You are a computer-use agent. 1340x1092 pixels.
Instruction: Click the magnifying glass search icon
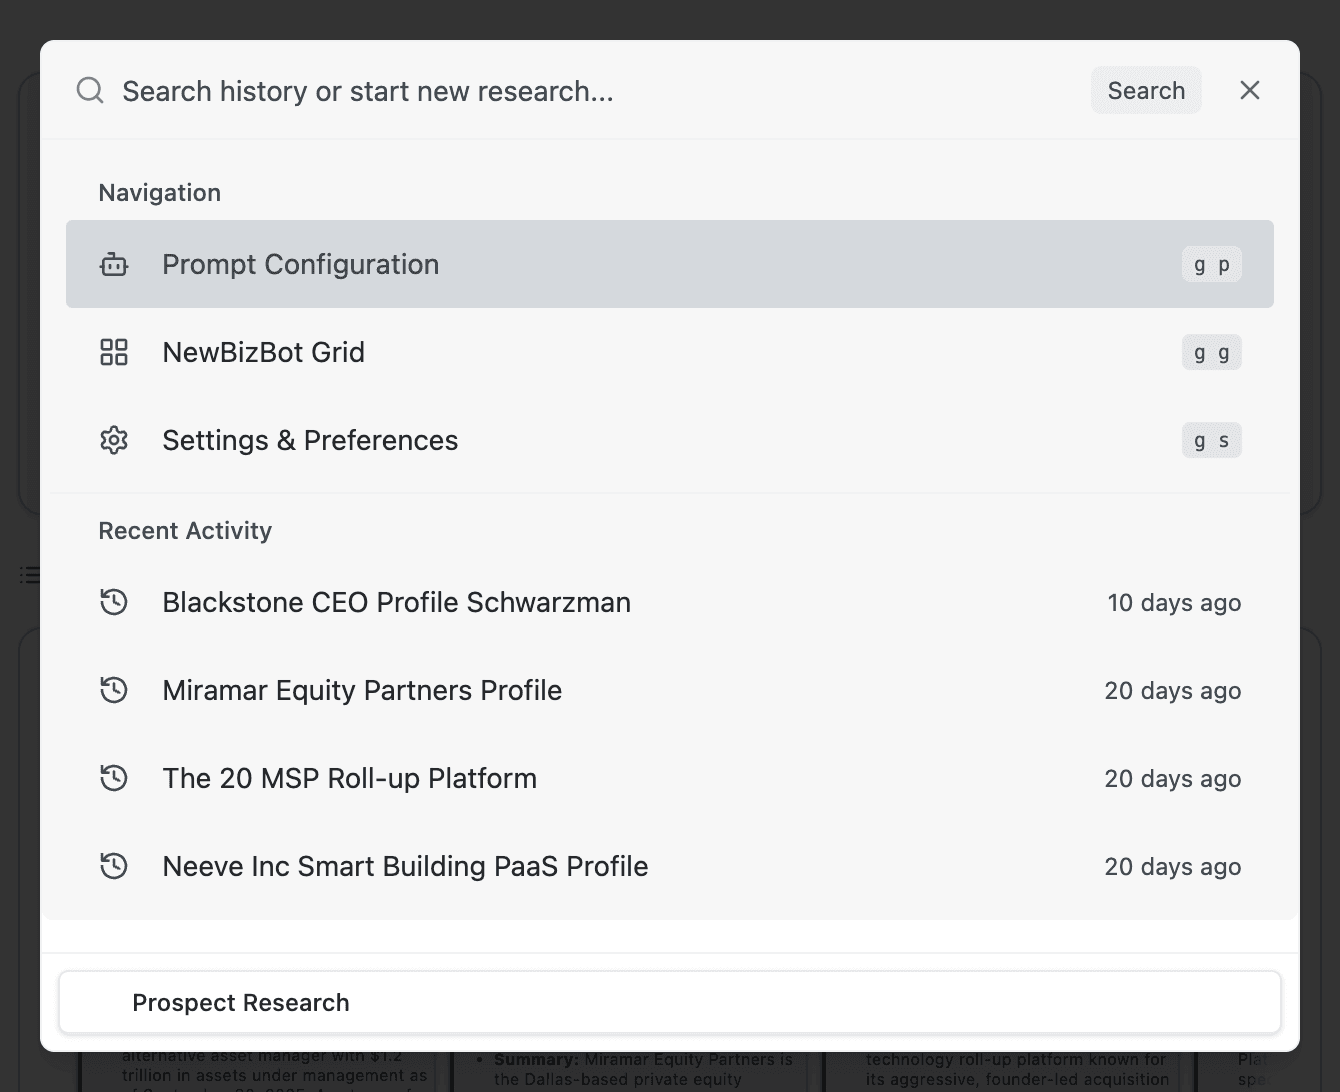pos(90,90)
